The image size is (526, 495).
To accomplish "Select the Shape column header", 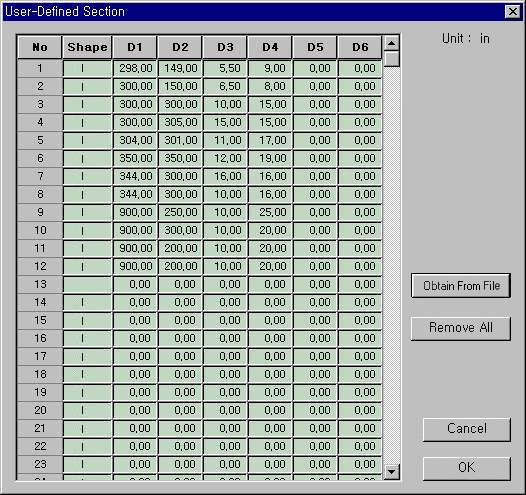I will point(87,47).
